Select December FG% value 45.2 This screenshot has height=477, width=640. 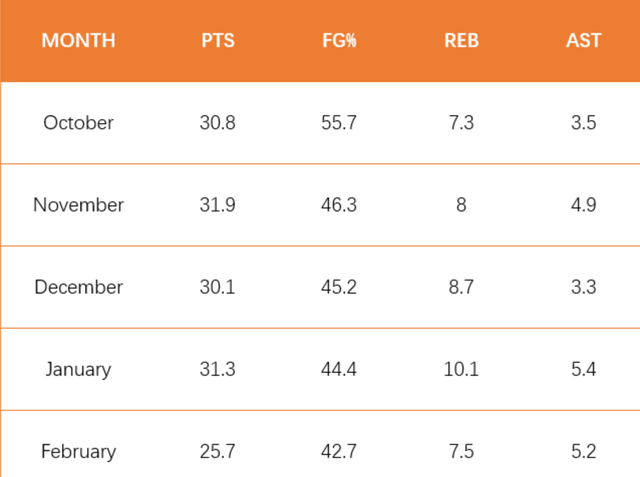coord(339,287)
